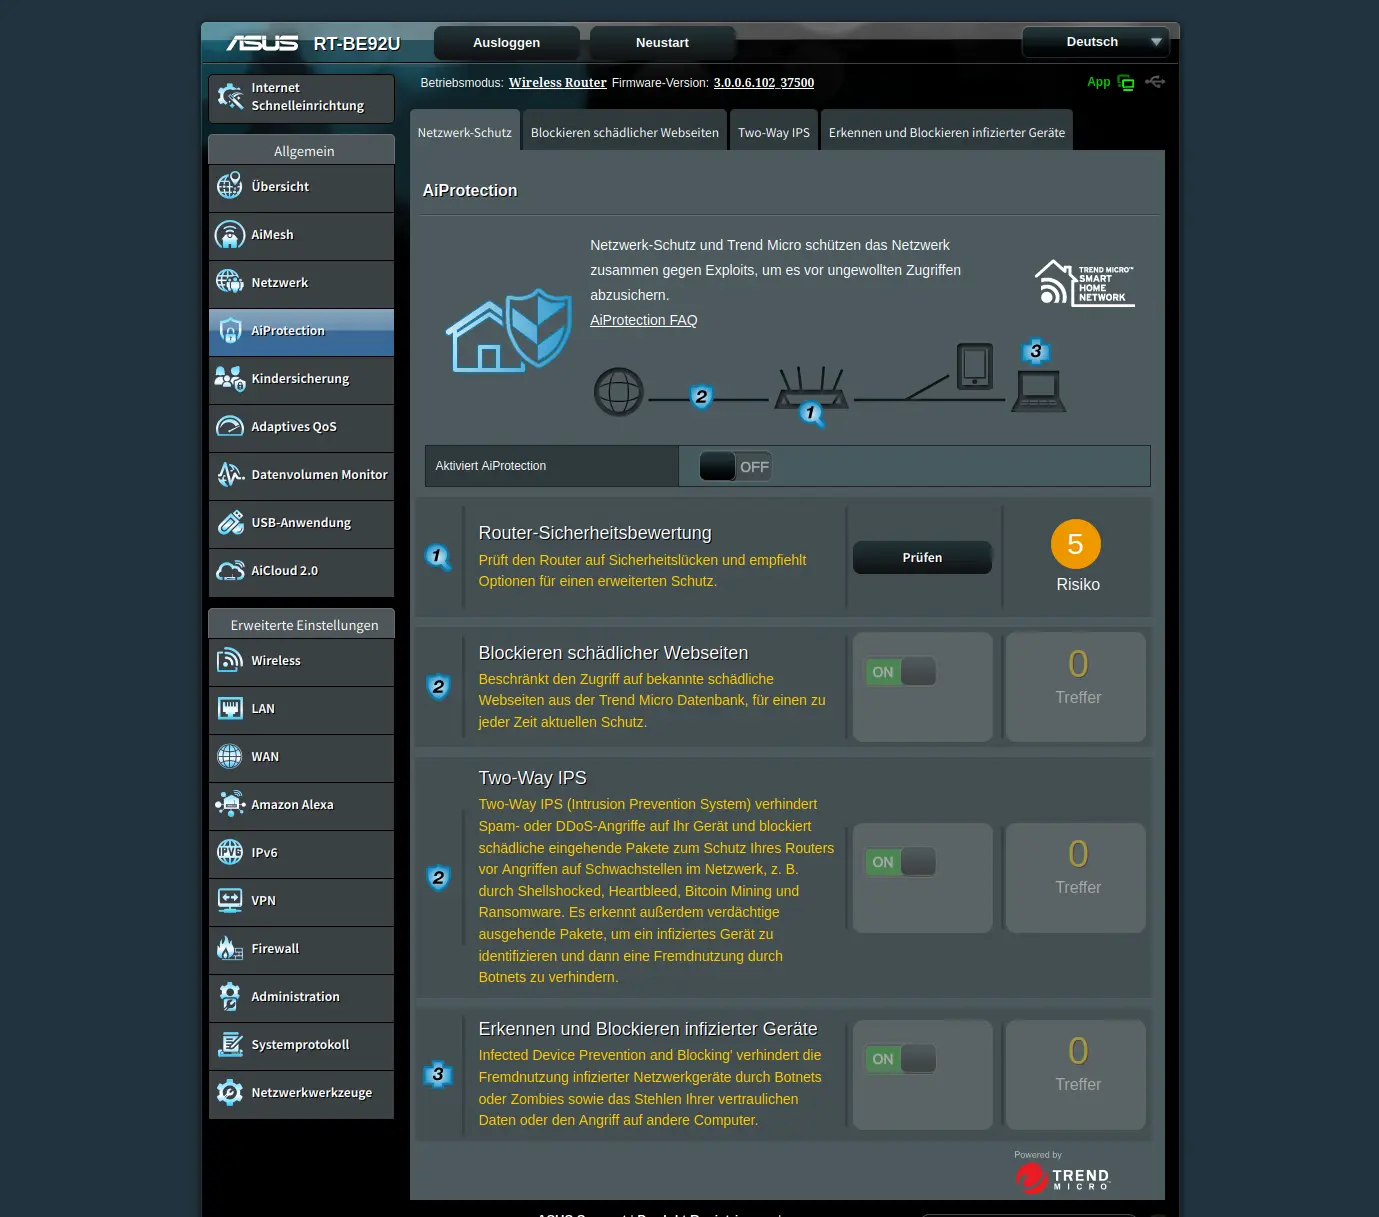Click the Internet Schnelleinrichtung wizard icon
The height and width of the screenshot is (1217, 1379).
[230, 97]
